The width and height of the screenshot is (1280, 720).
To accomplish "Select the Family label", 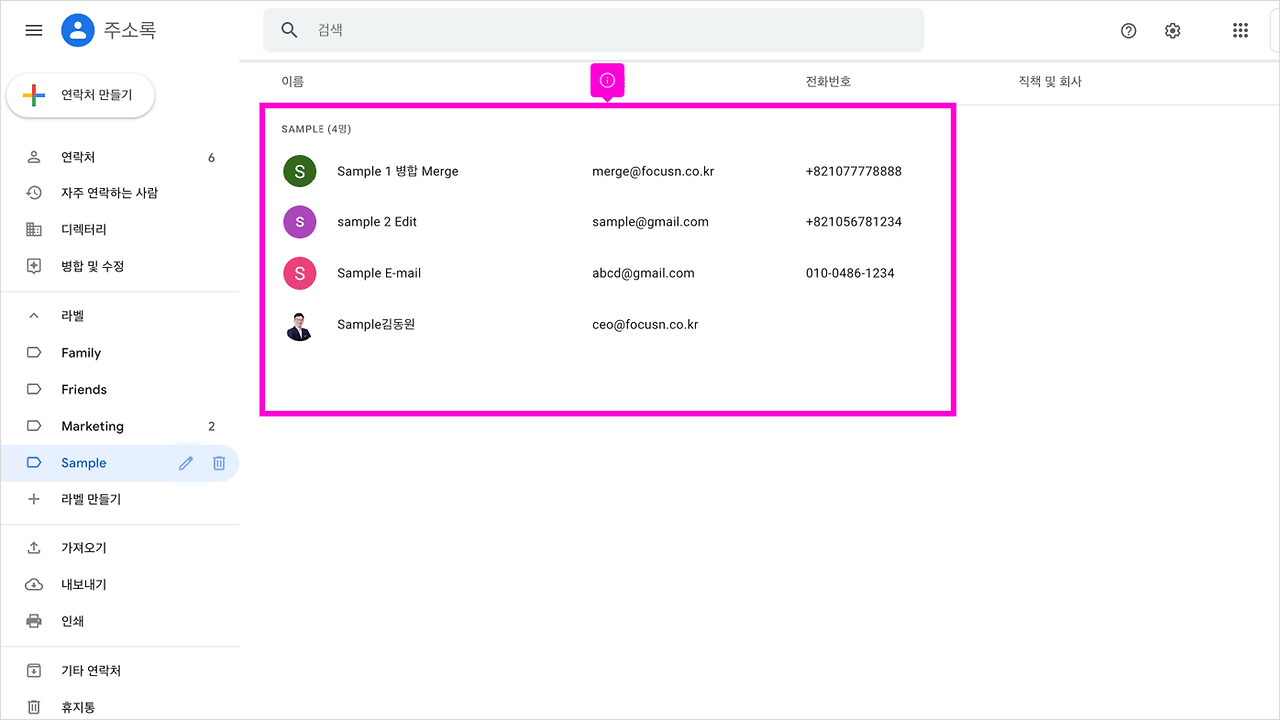I will pos(81,352).
